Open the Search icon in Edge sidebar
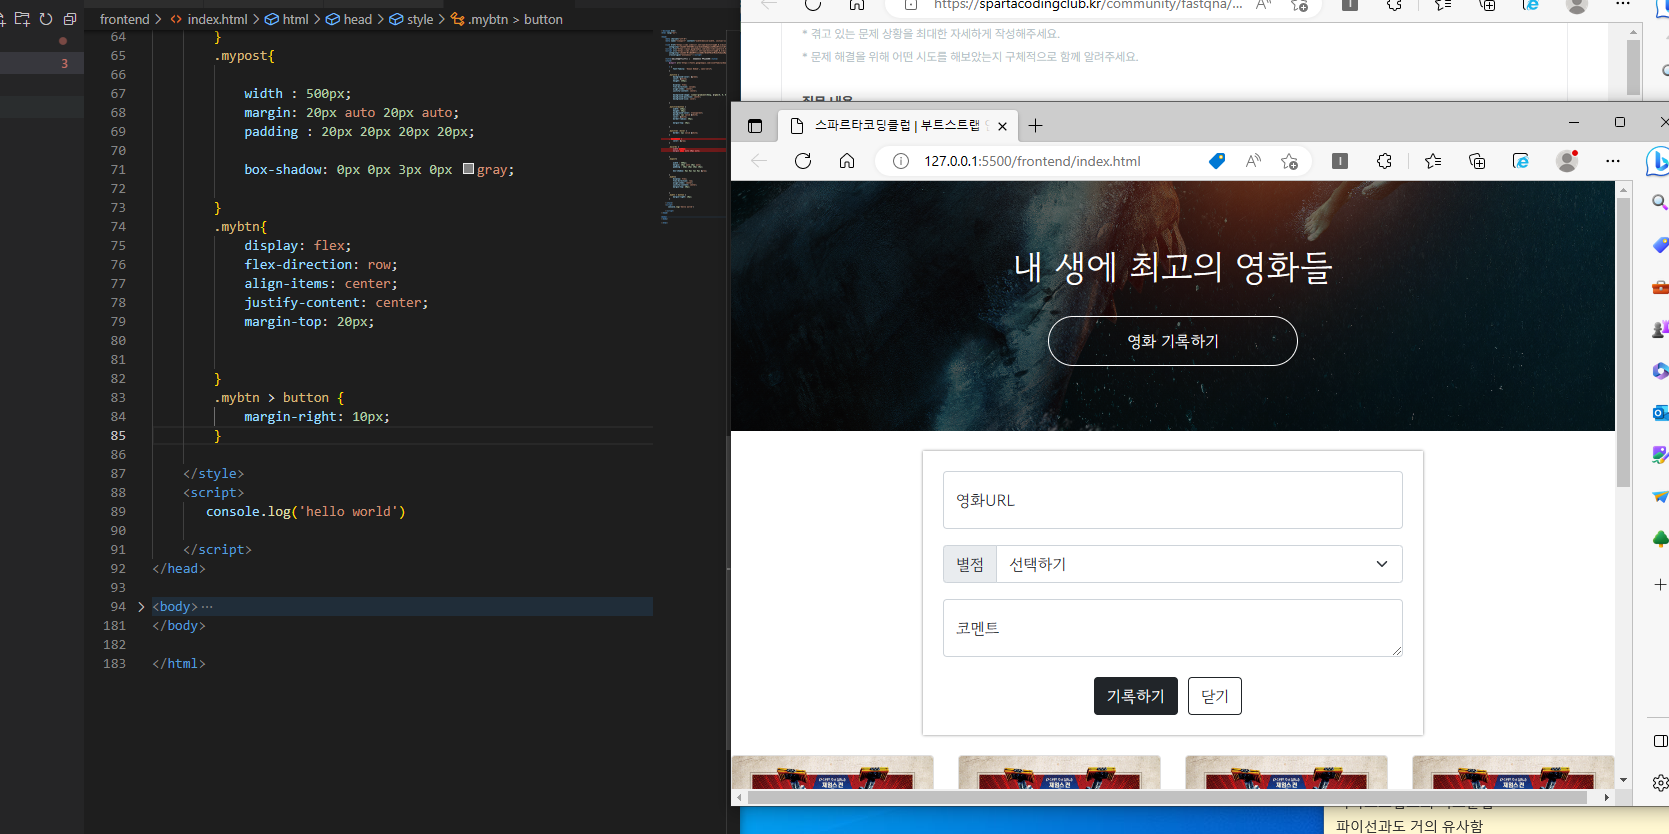1669x834 pixels. tap(1660, 202)
